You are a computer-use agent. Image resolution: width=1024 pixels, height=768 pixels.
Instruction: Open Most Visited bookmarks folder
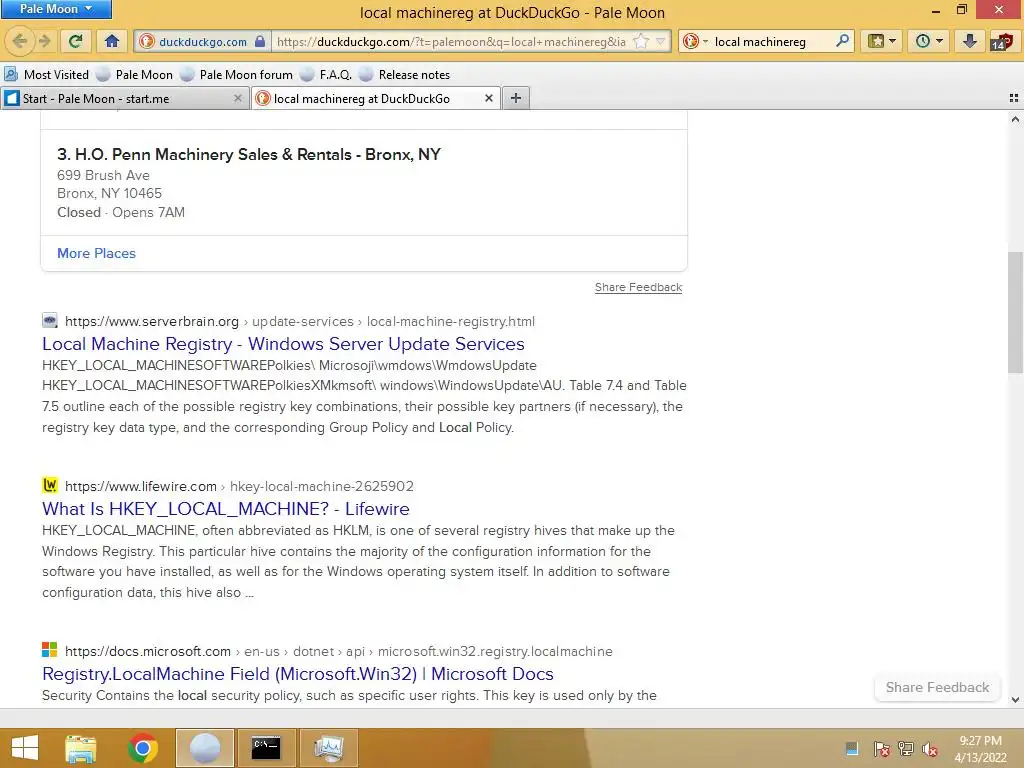click(46, 74)
